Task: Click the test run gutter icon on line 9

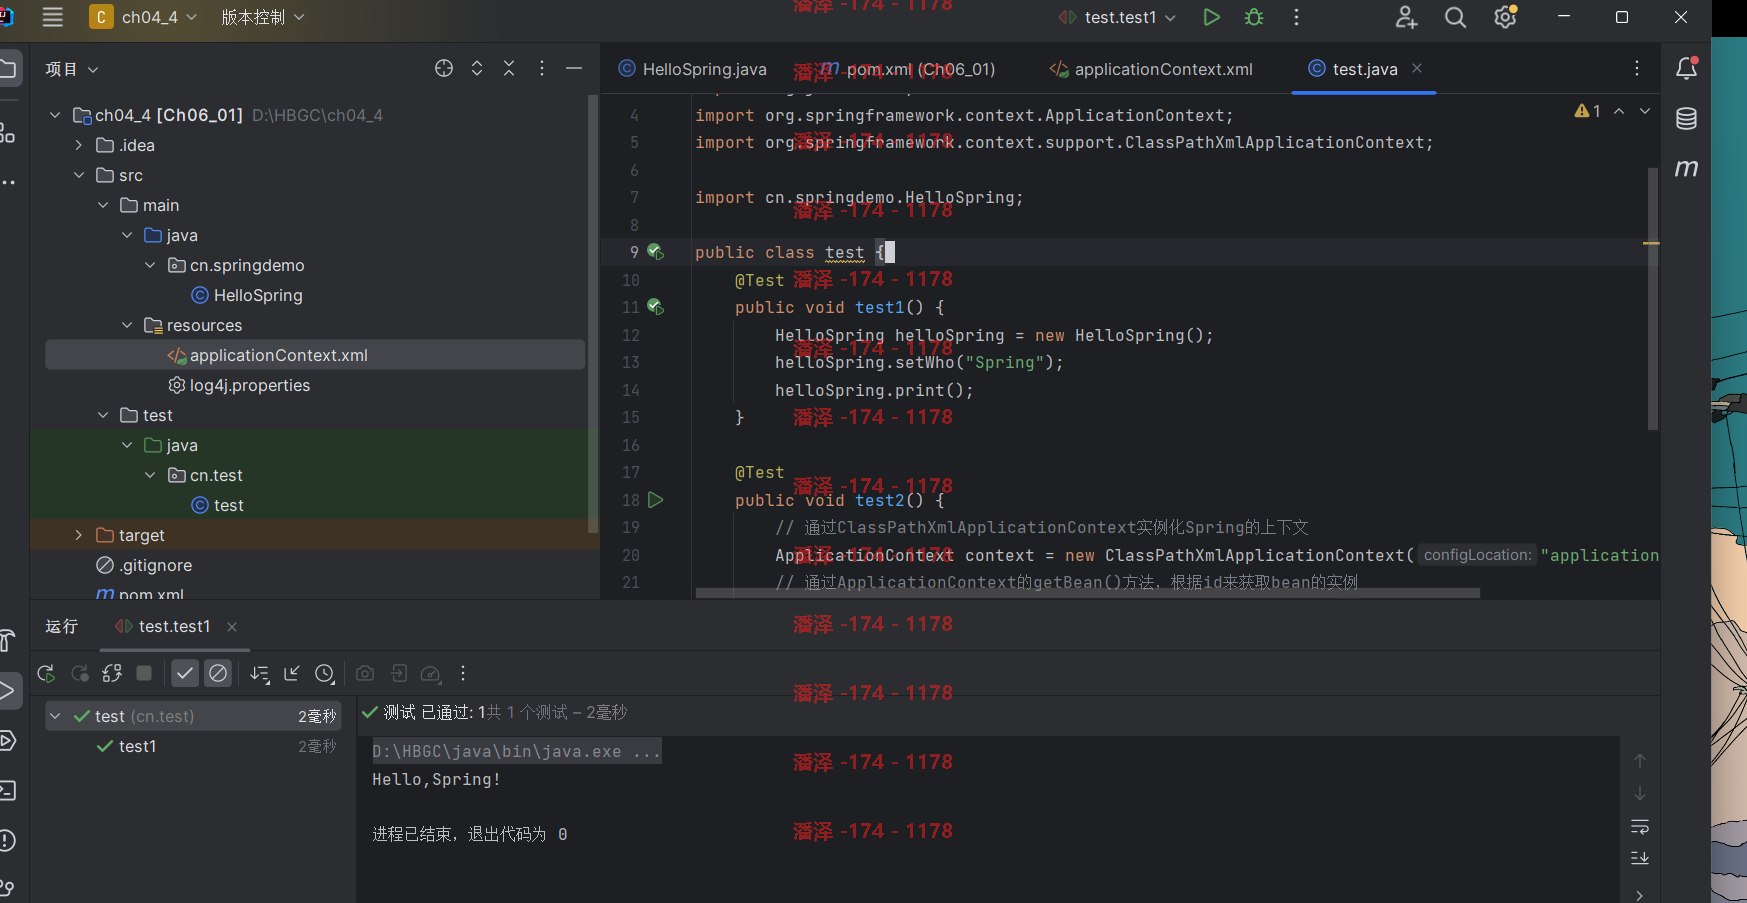Action: pyautogui.click(x=656, y=252)
